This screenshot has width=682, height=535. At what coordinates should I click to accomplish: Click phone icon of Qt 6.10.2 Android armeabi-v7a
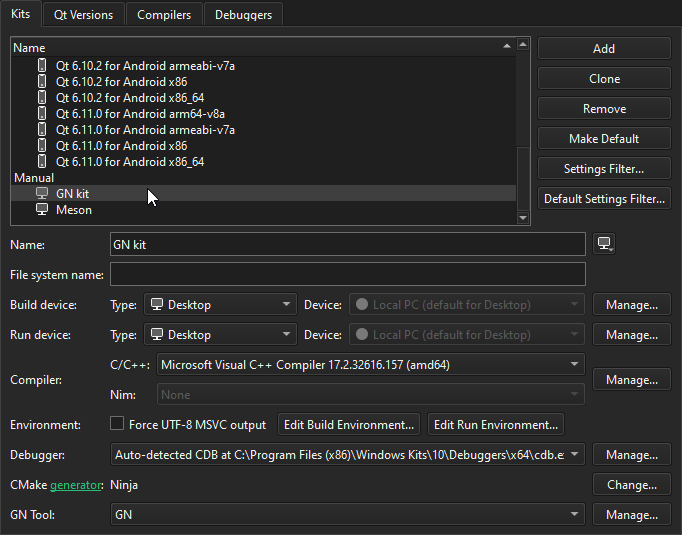point(42,66)
